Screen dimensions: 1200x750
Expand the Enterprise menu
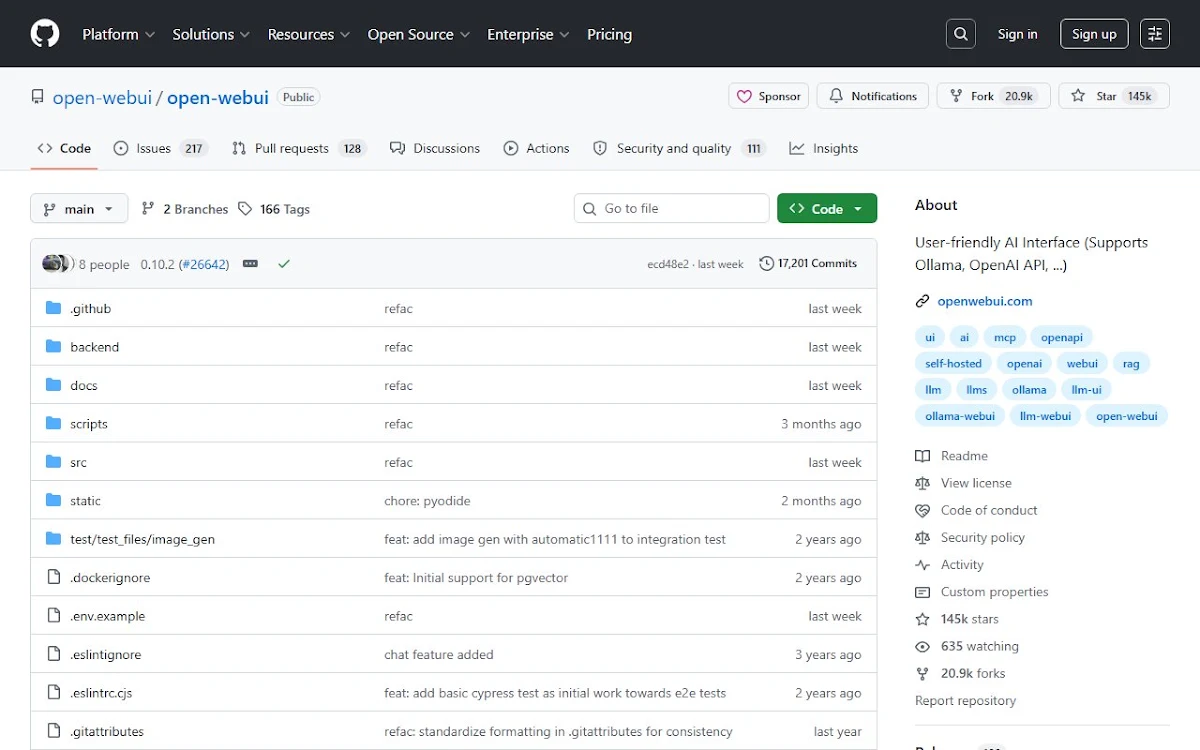tap(528, 34)
